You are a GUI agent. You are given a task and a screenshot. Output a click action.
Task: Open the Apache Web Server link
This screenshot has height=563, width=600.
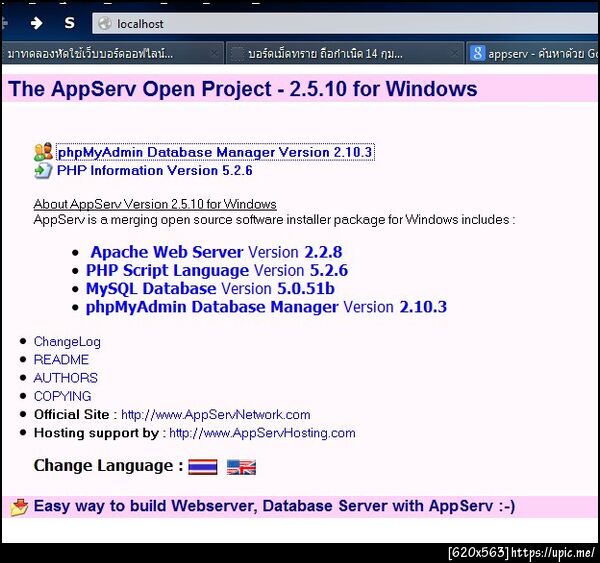[x=167, y=252]
